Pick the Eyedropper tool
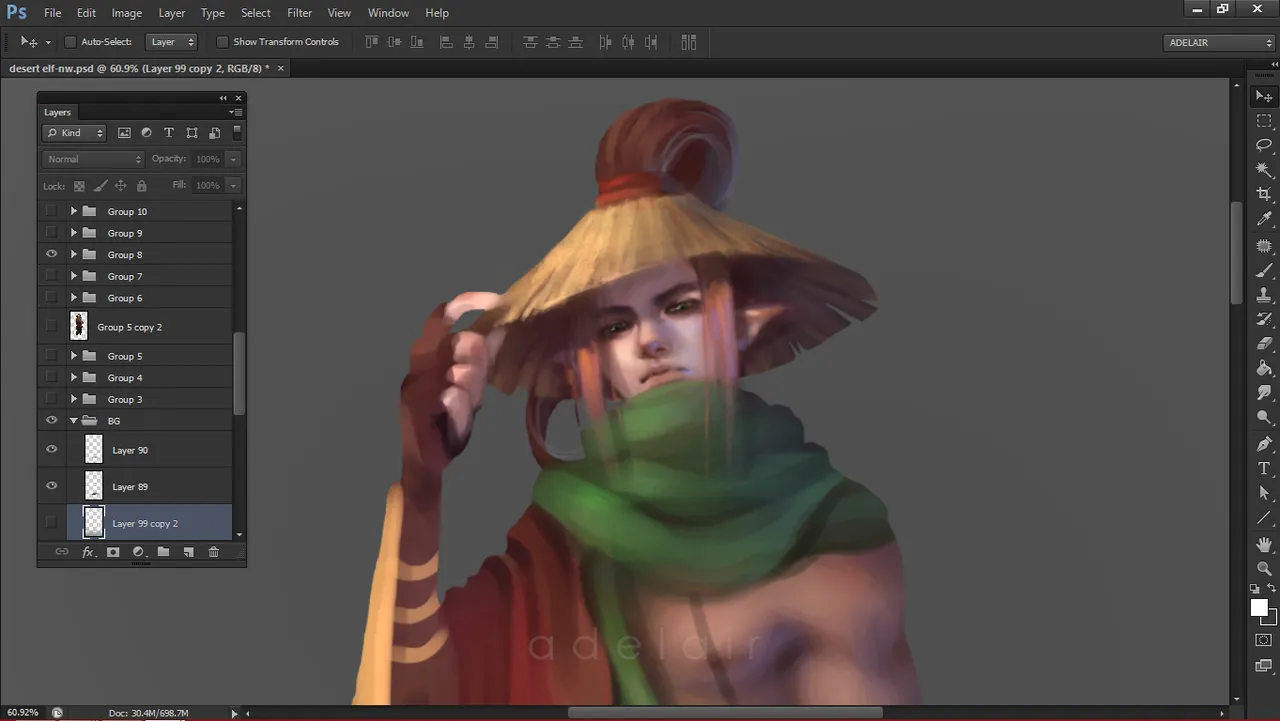 pos(1264,219)
